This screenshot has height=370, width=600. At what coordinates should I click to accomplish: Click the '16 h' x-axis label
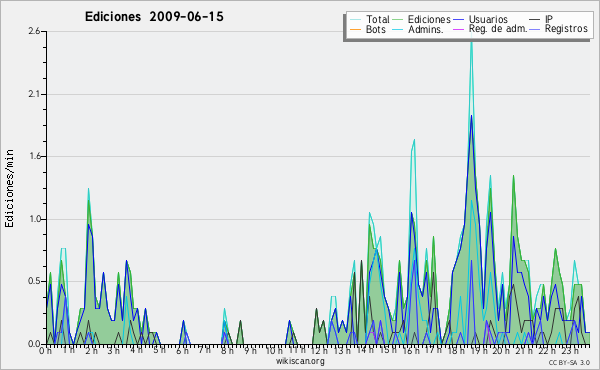[x=410, y=351]
